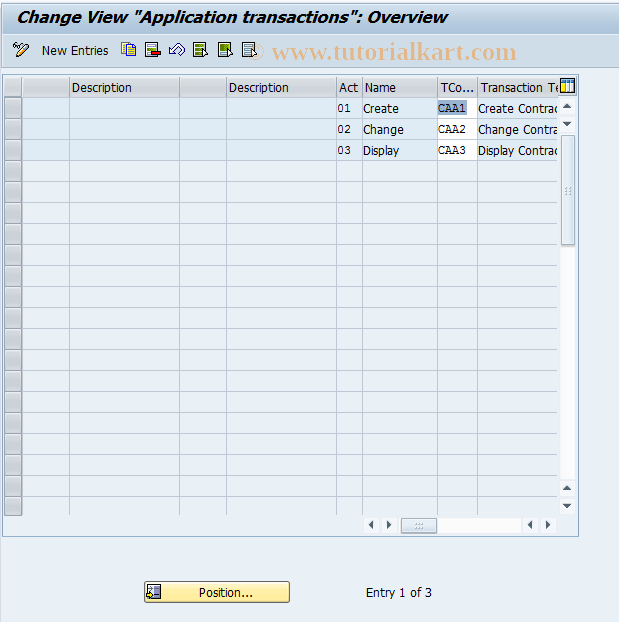Click the Select All icon
The image size is (619, 622).
point(201,50)
